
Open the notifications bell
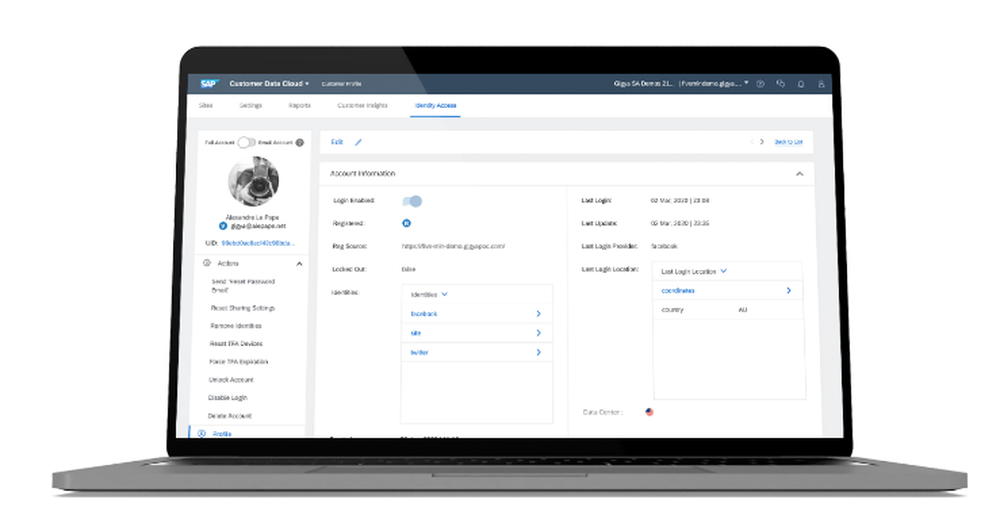(801, 84)
